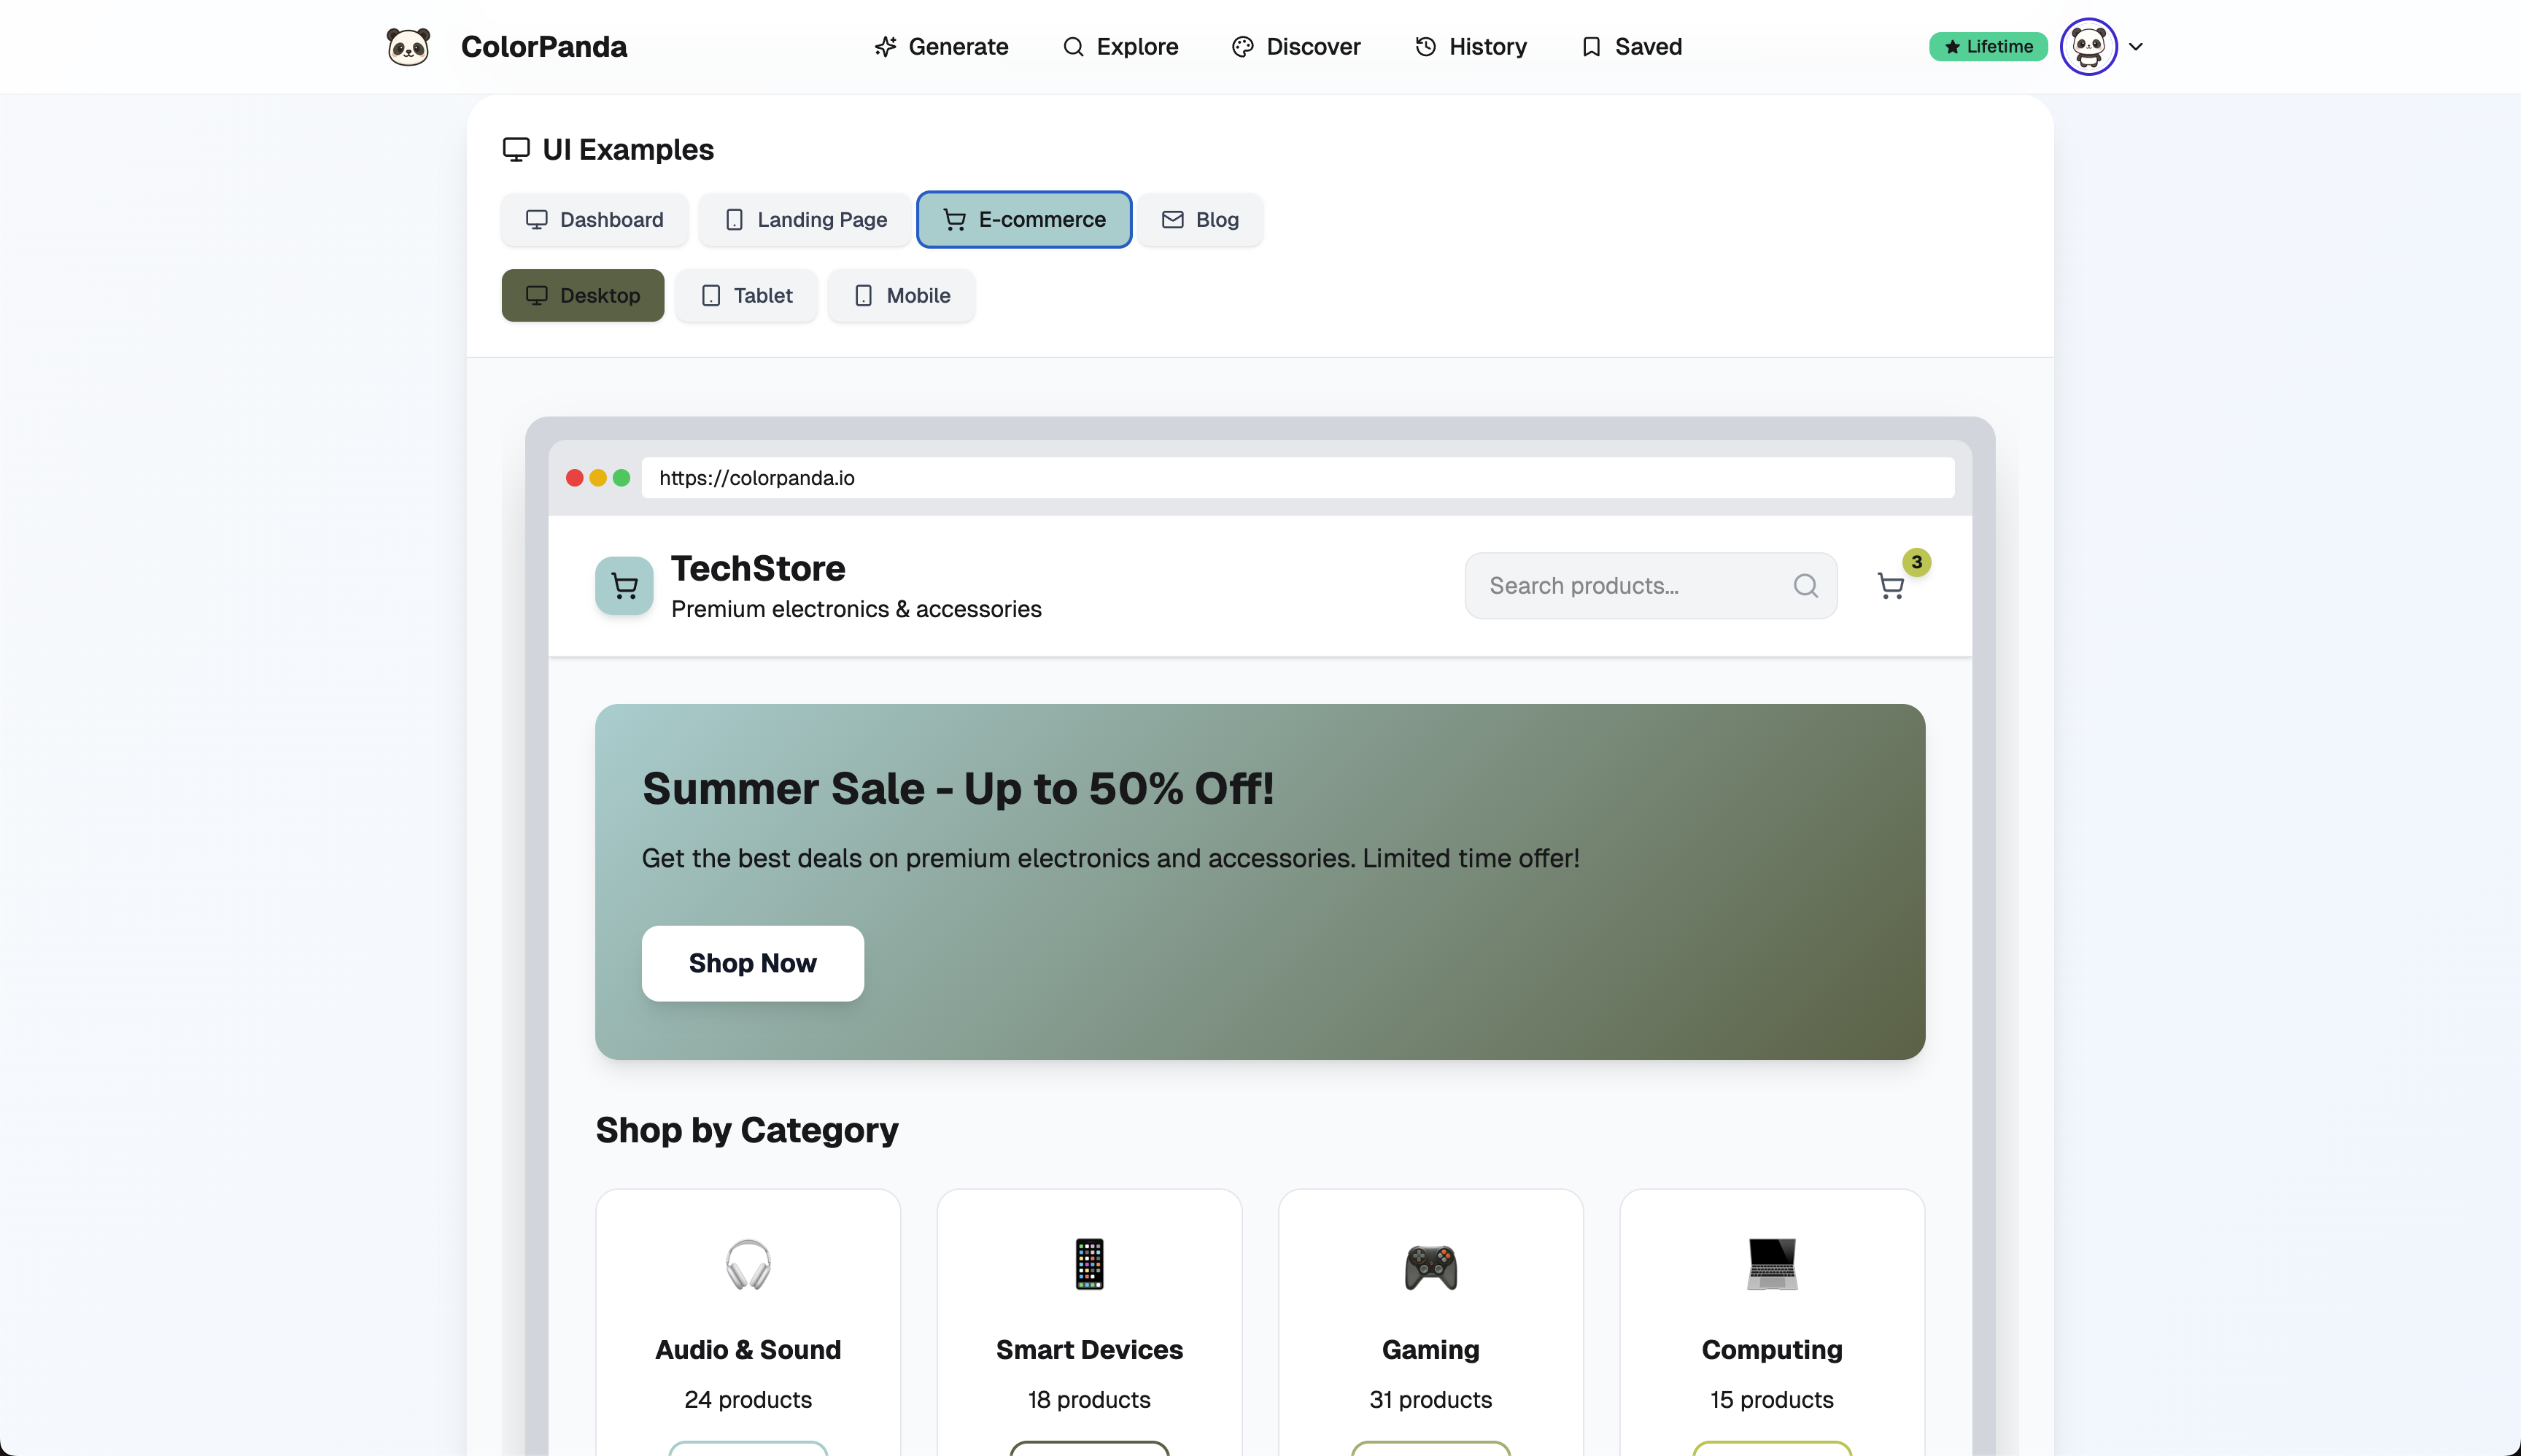Click the Computing laptop icon

1771,1265
